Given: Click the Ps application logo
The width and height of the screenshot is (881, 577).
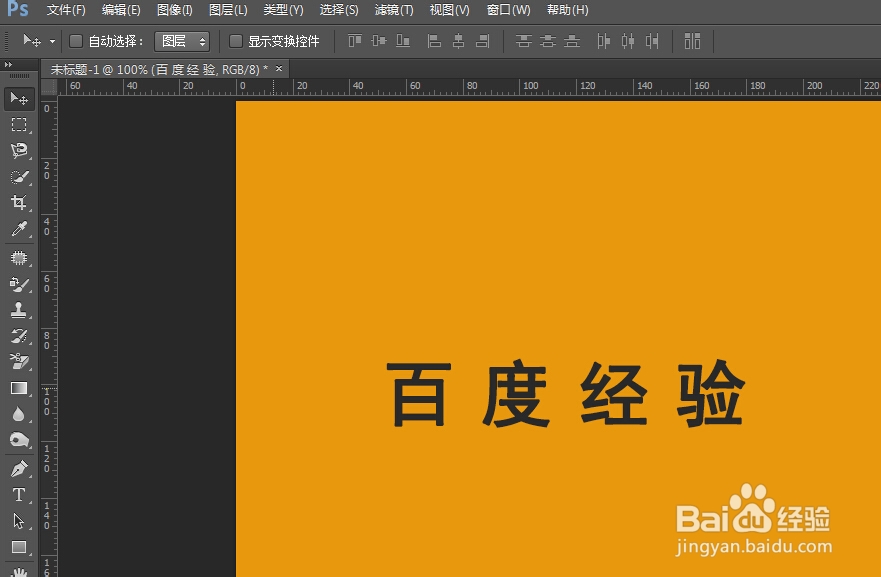Looking at the screenshot, I should point(17,10).
